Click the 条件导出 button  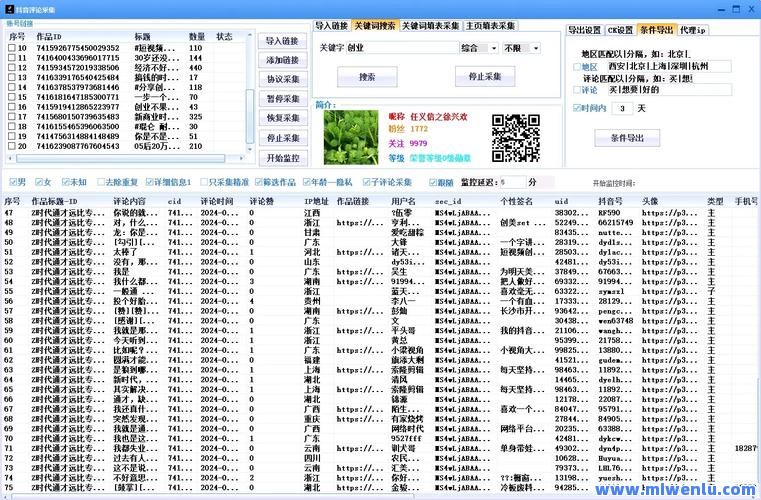point(627,138)
